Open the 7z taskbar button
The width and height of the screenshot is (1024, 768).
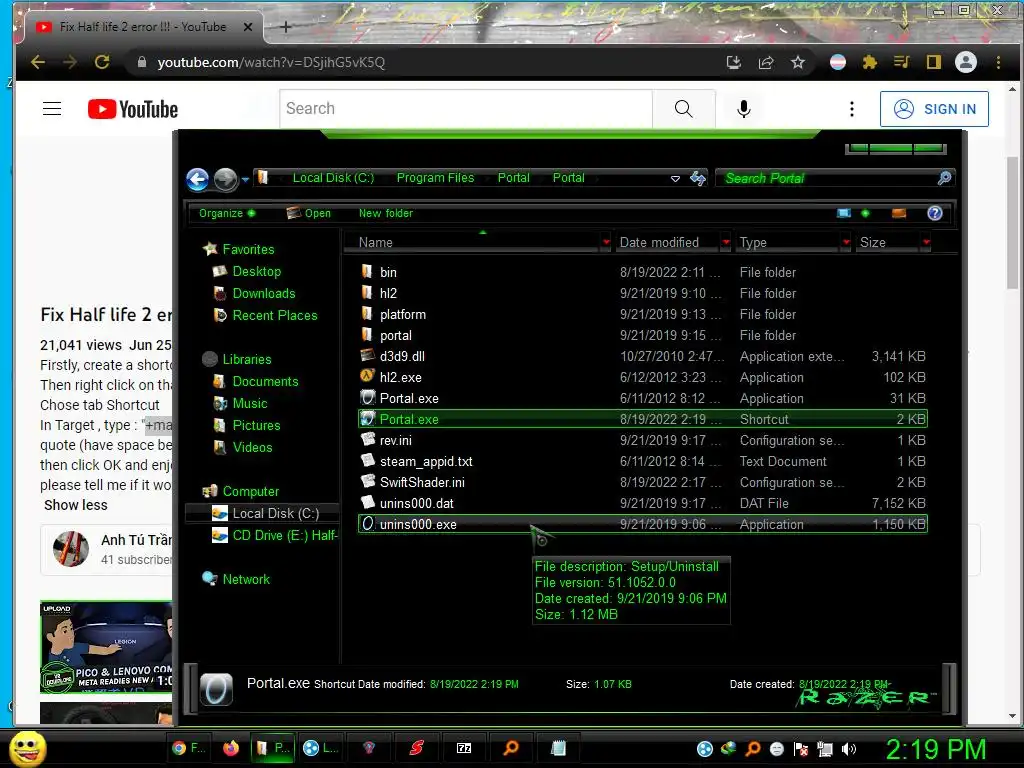click(464, 748)
